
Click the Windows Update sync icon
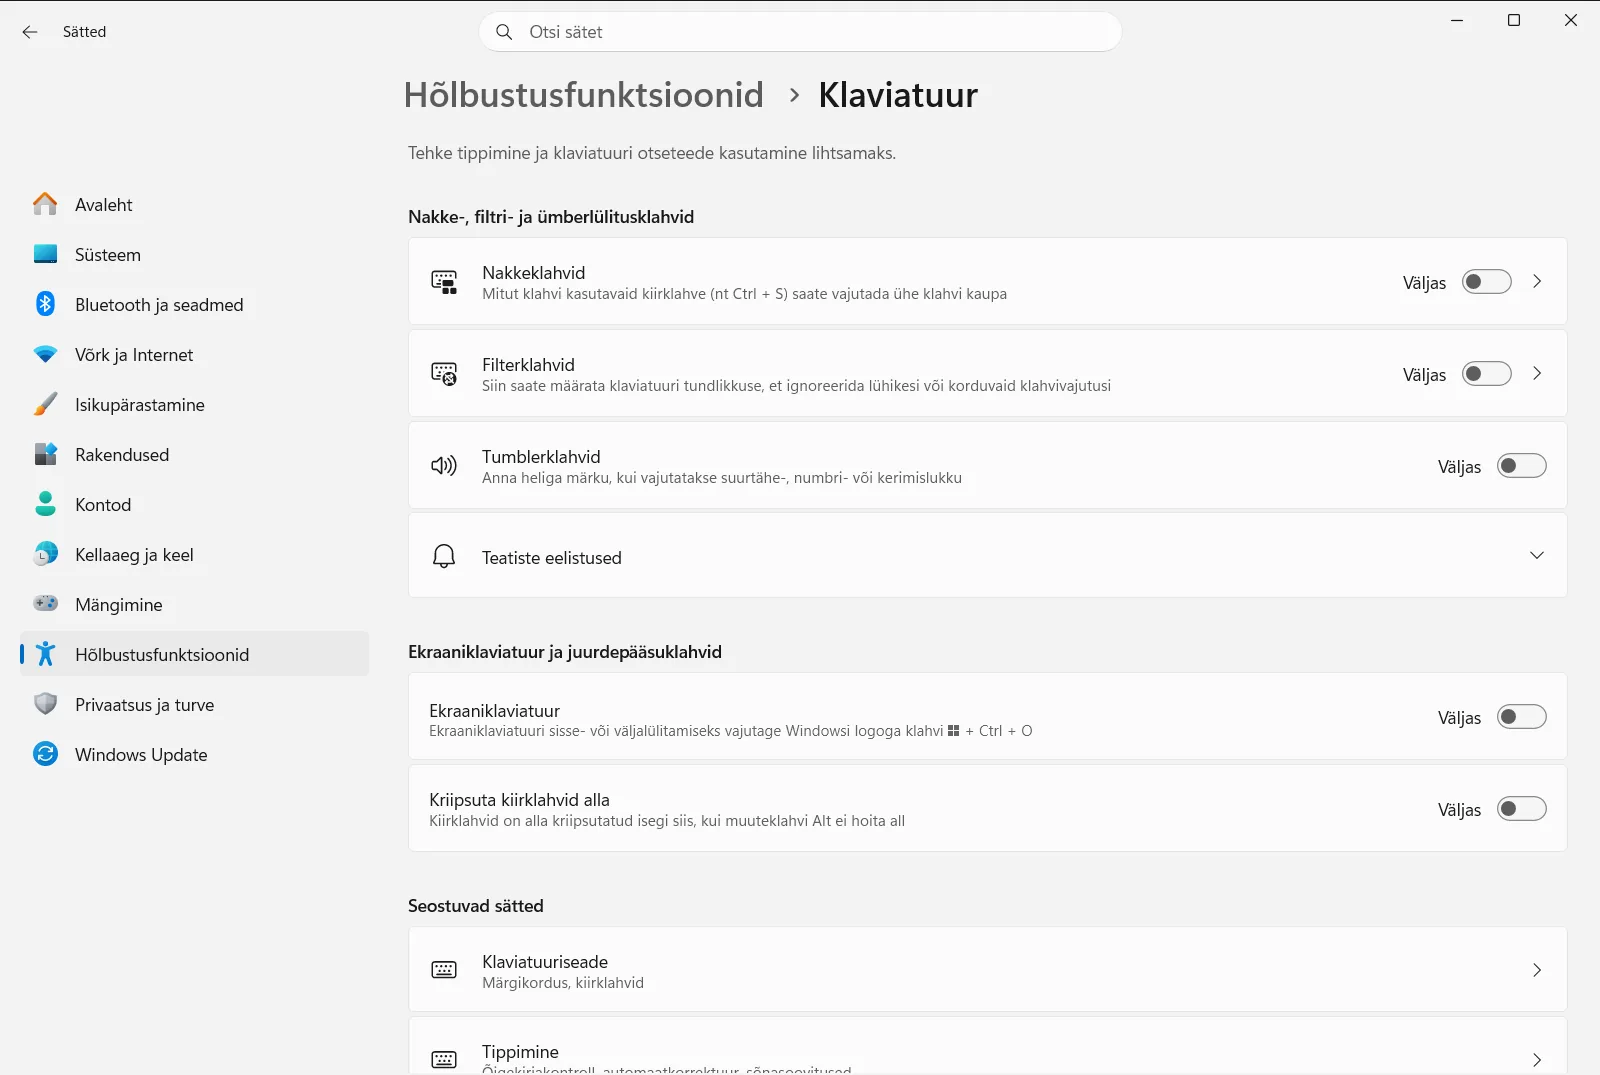pos(45,754)
